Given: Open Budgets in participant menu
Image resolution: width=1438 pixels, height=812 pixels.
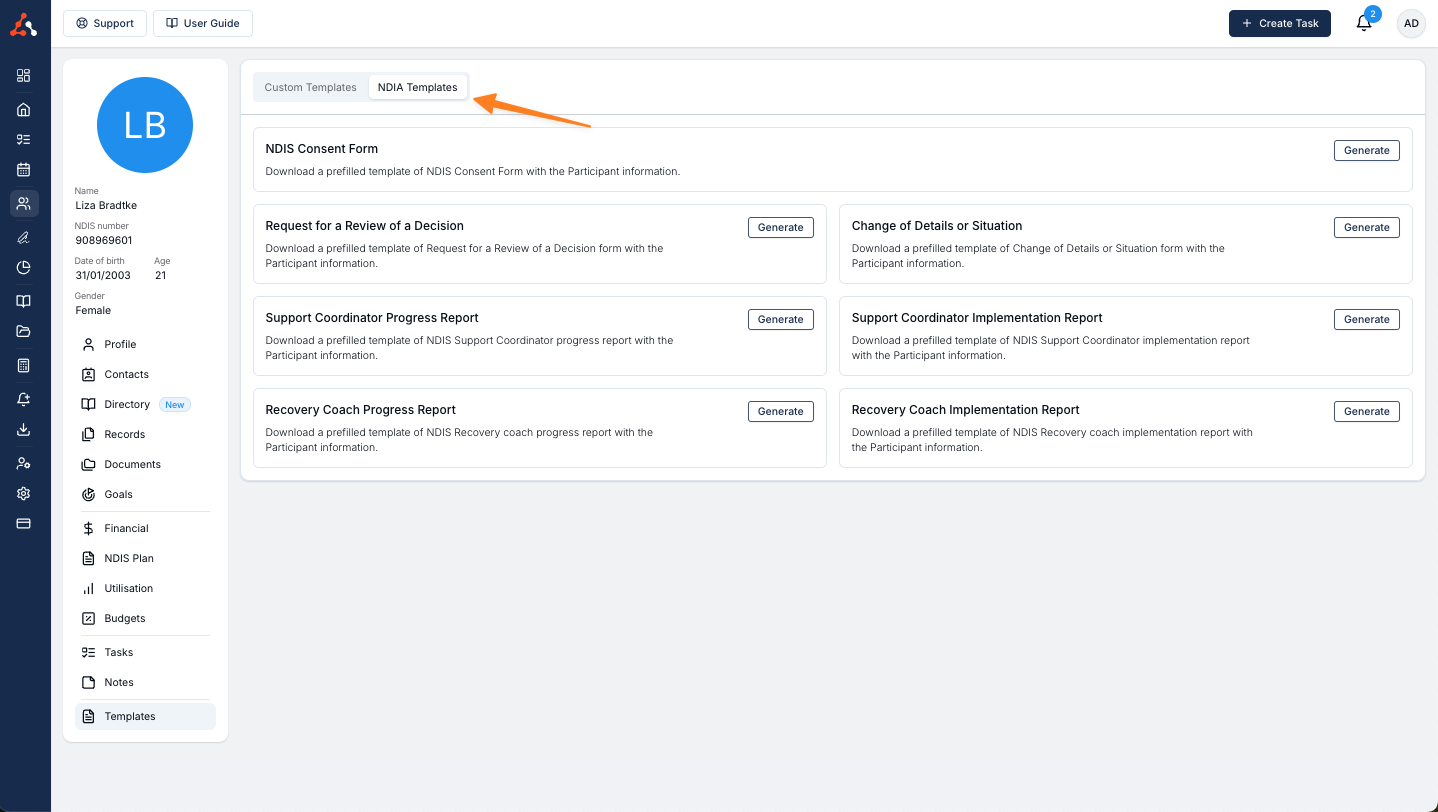Looking at the screenshot, I should click(x=125, y=618).
